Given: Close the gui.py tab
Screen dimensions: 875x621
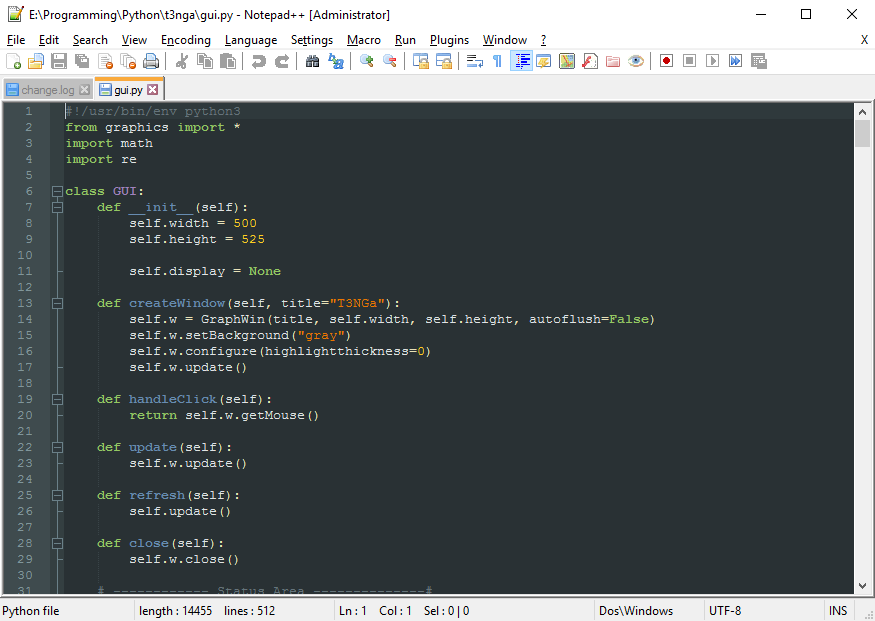Looking at the screenshot, I should 153,90.
